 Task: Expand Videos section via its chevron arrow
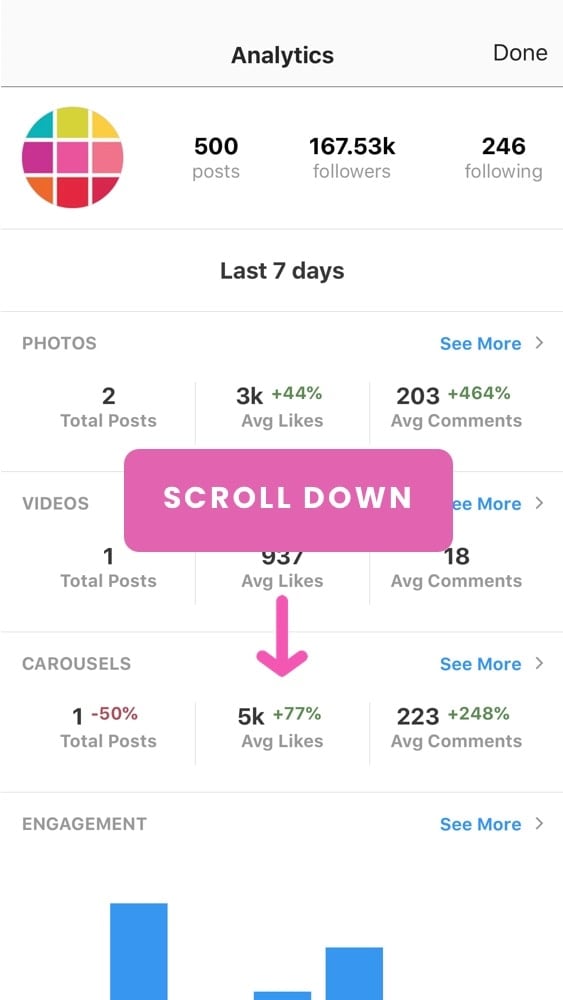(539, 503)
